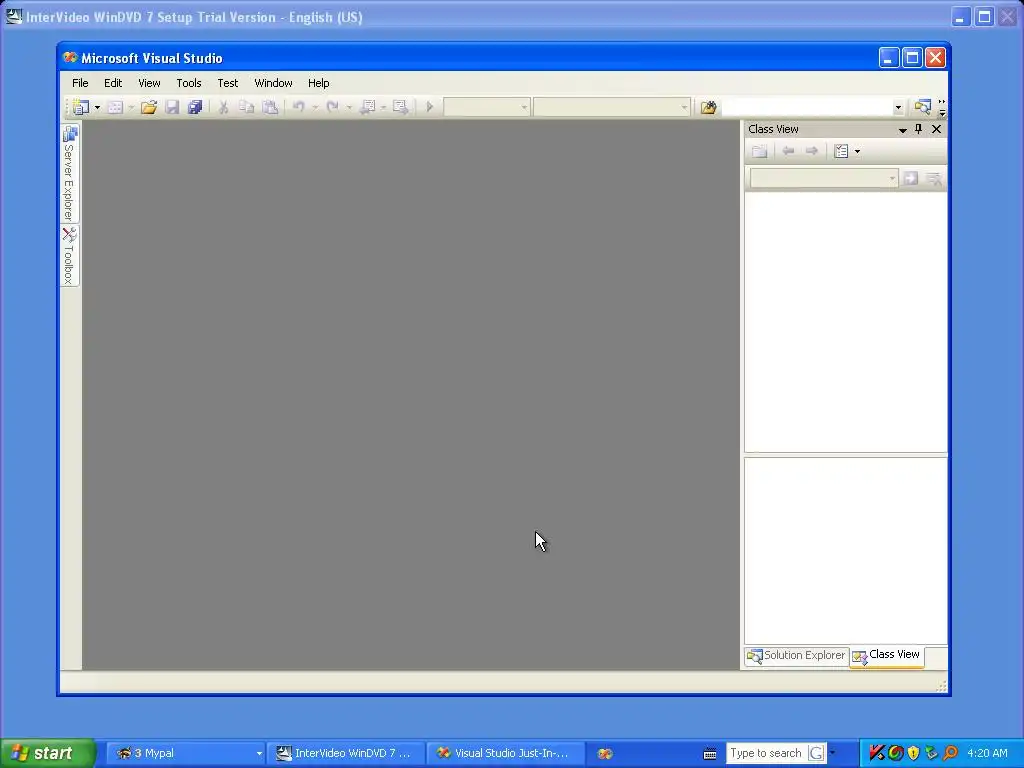Open the Solution Platforms combo box
Image resolution: width=1024 pixels, height=768 pixels.
[611, 107]
